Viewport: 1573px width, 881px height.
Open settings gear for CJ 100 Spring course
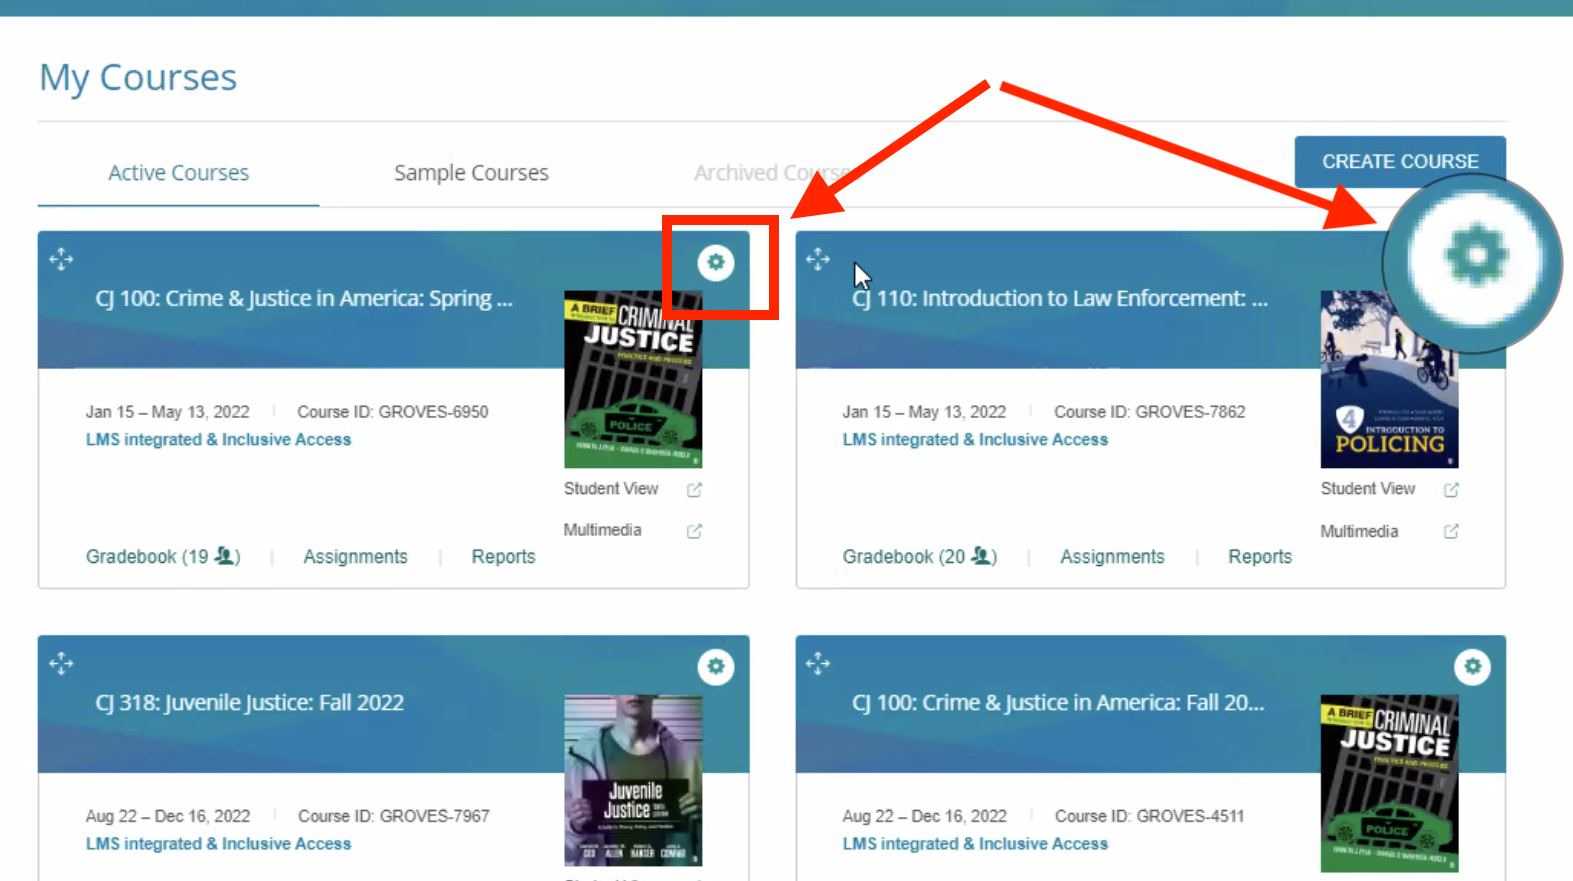click(716, 263)
